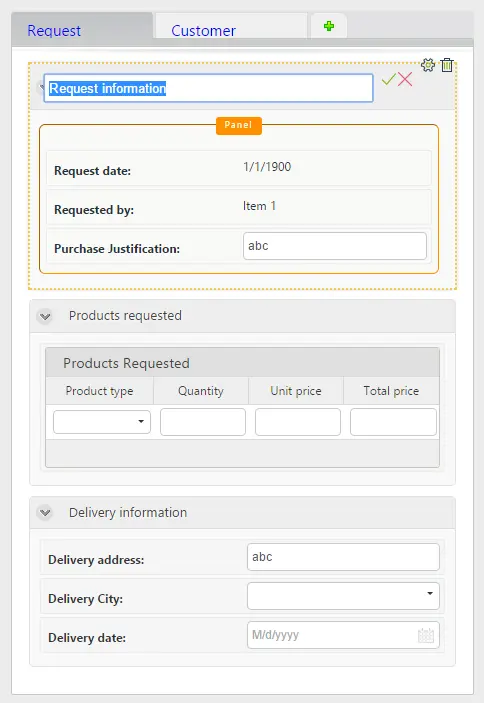Click the Delivery City label
This screenshot has height=703, width=484.
[86, 599]
